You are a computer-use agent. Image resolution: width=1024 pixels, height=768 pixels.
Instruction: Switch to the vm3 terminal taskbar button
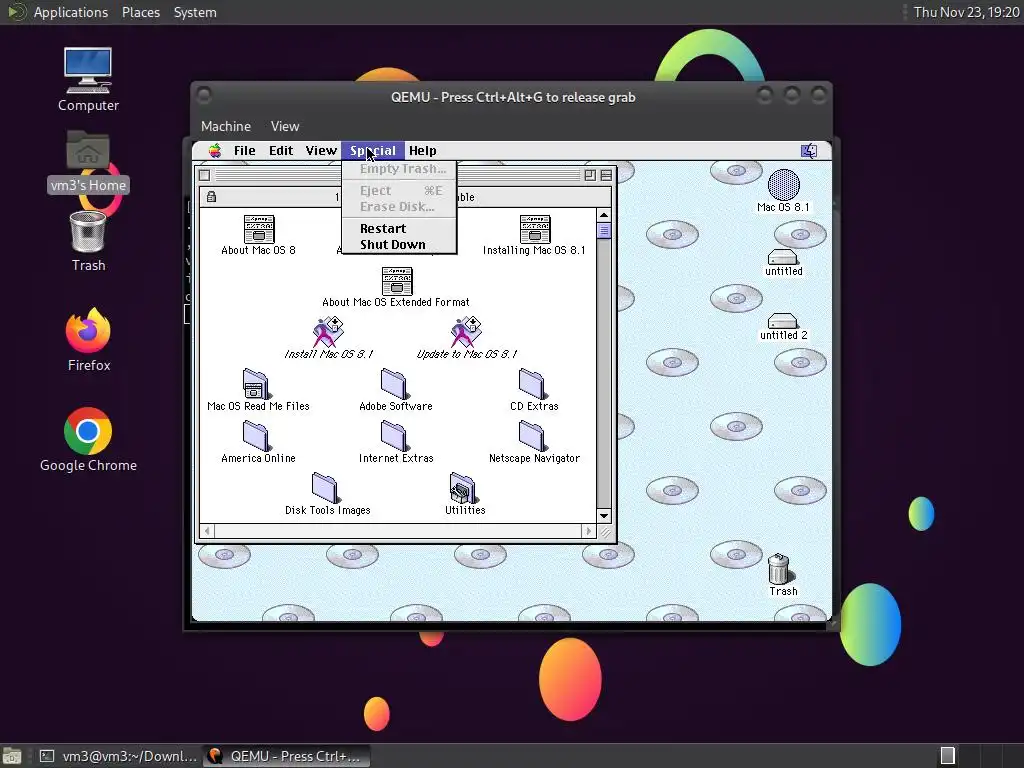pos(118,756)
